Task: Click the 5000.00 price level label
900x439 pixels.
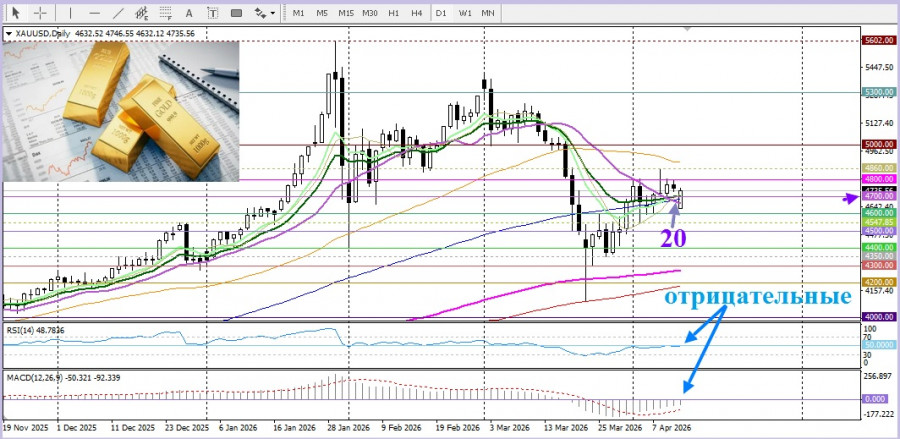Action: click(879, 144)
